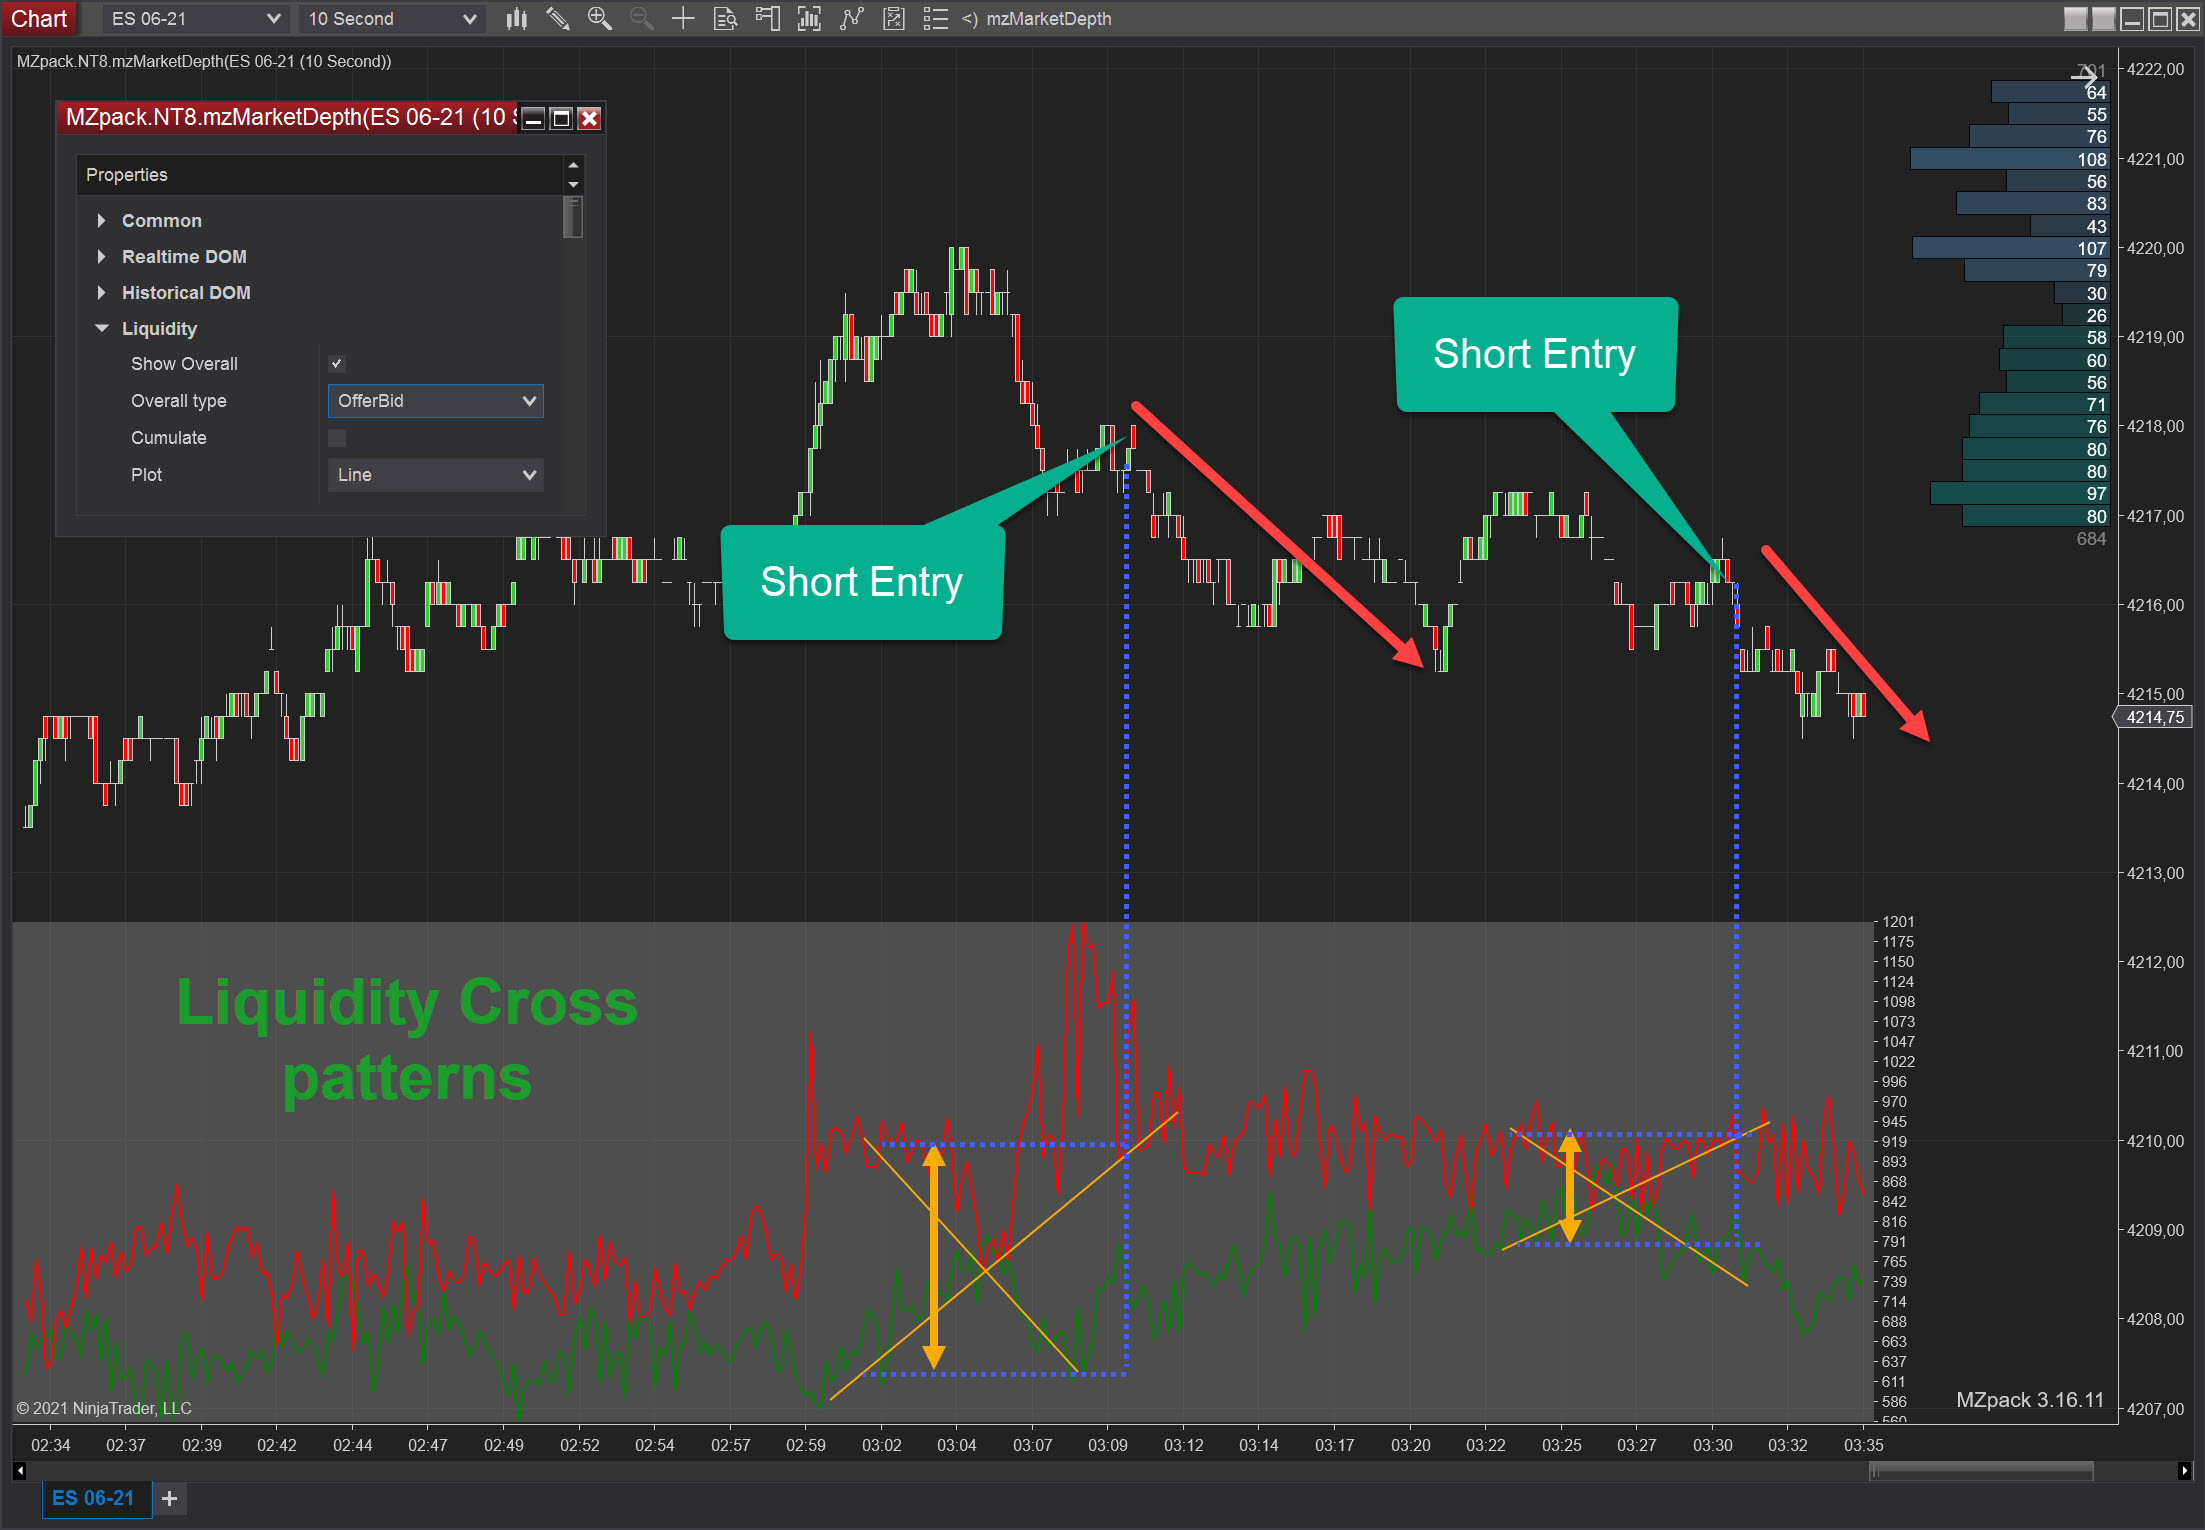Click the Show Overall property label
2205x1530 pixels.
[184, 364]
